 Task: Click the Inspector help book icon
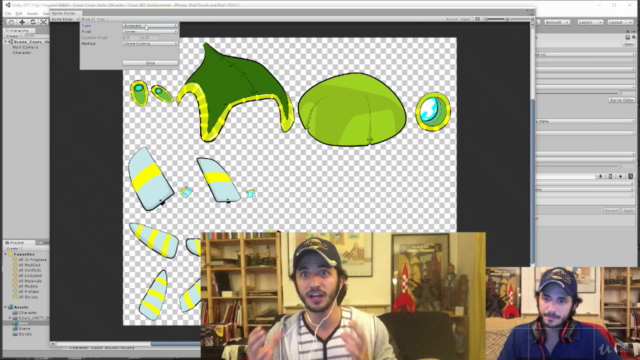[628, 38]
